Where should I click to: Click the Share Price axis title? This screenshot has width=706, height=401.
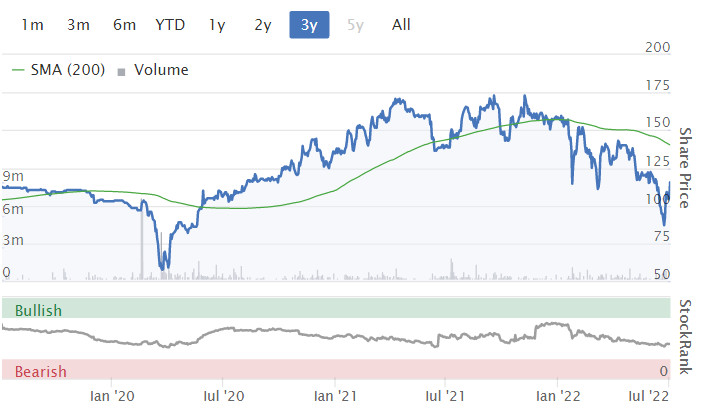click(686, 168)
